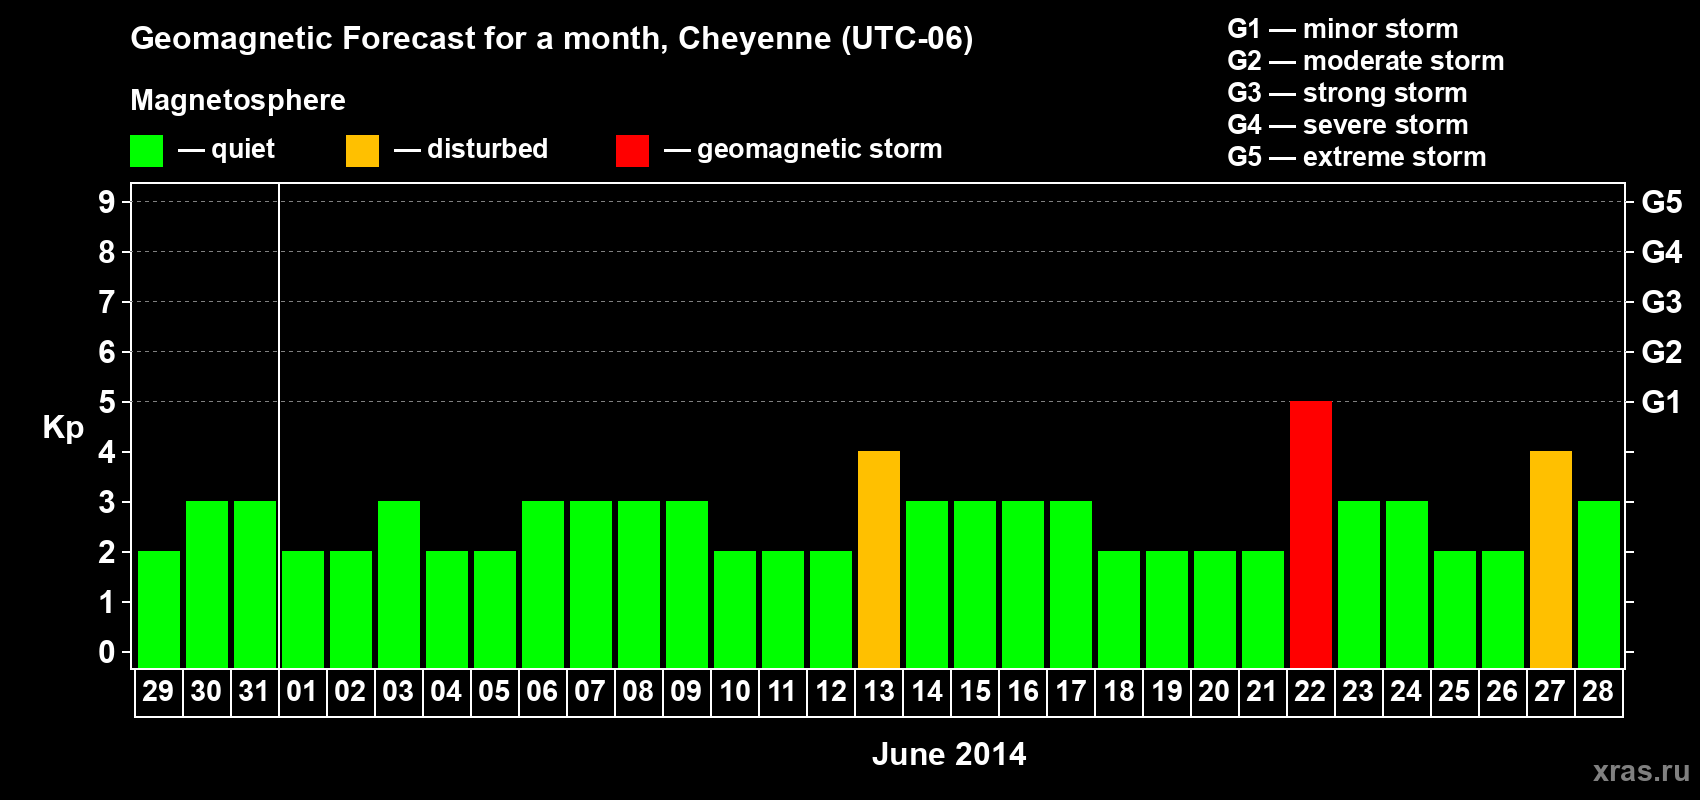Click the Kp axis title
The image size is (1700, 800).
pos(63,427)
